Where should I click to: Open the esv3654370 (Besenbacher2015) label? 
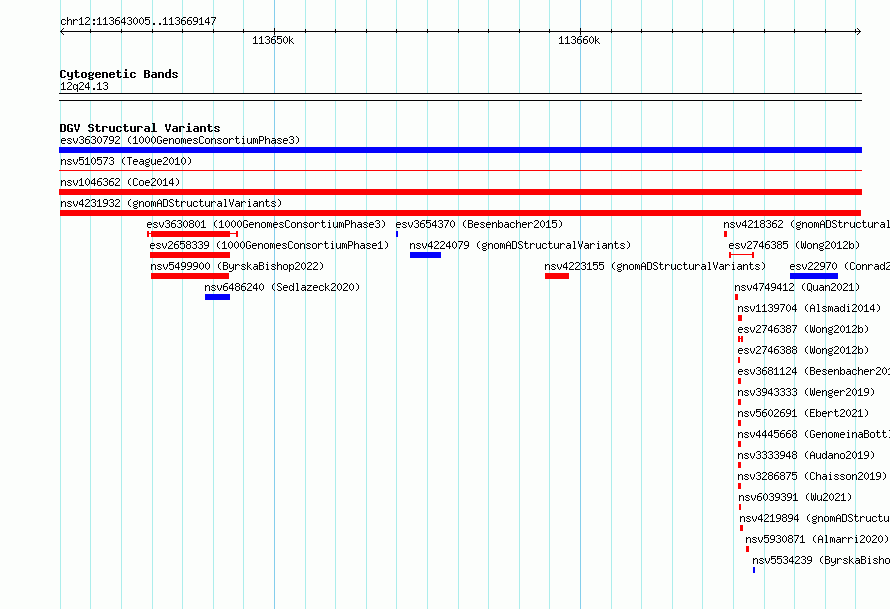coord(480,224)
